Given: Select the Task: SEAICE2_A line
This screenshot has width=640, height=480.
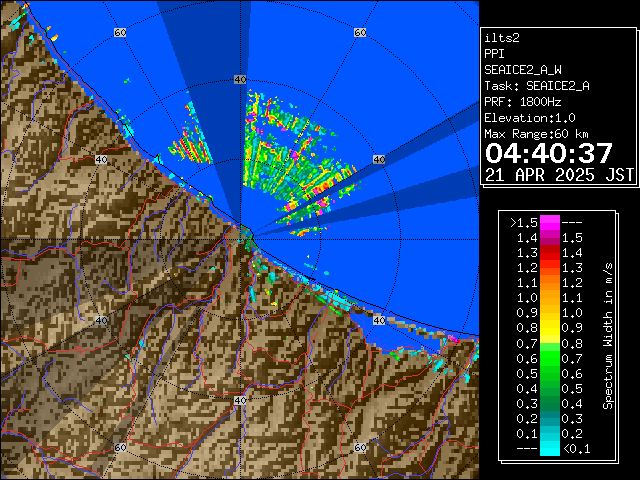Looking at the screenshot, I should point(537,86).
